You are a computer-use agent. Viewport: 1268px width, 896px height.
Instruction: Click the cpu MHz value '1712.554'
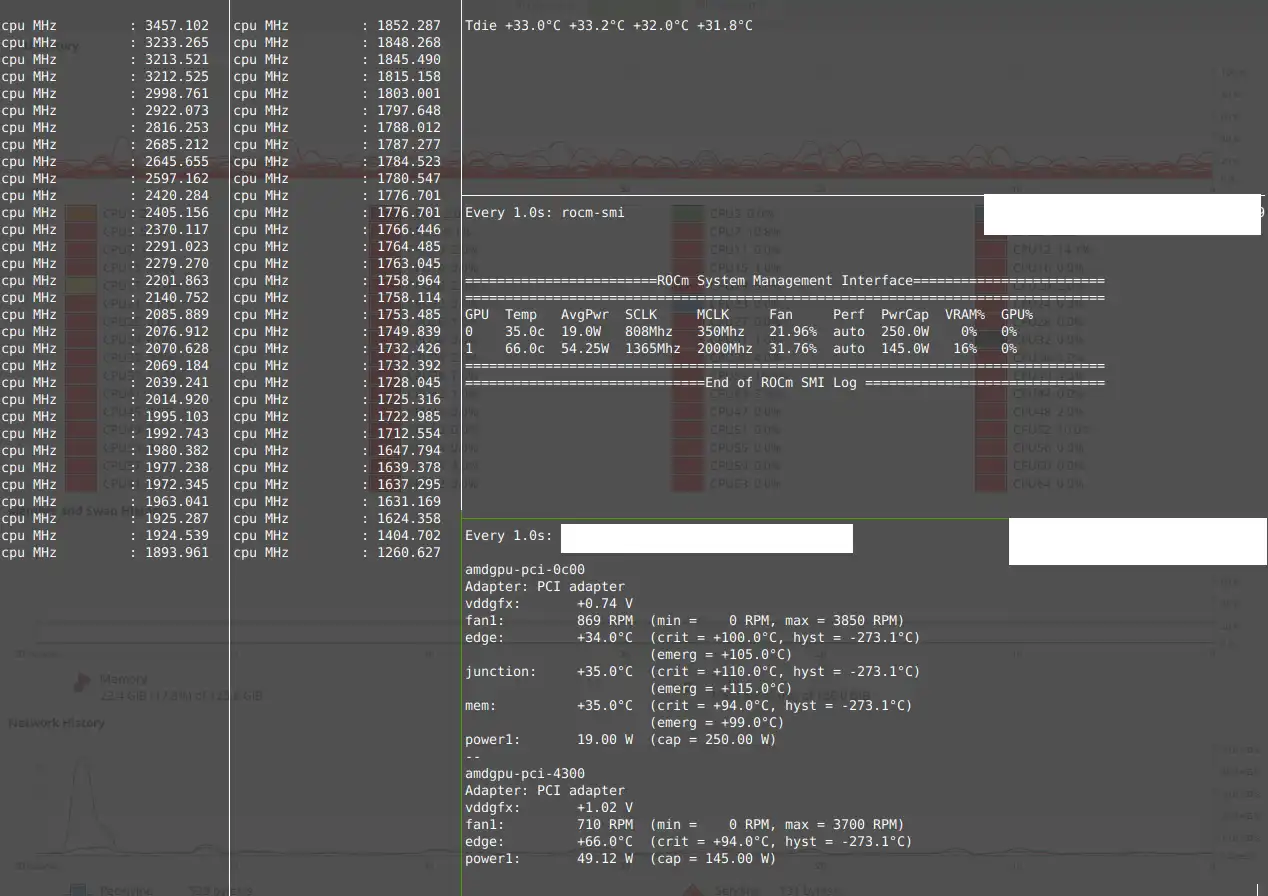(409, 433)
